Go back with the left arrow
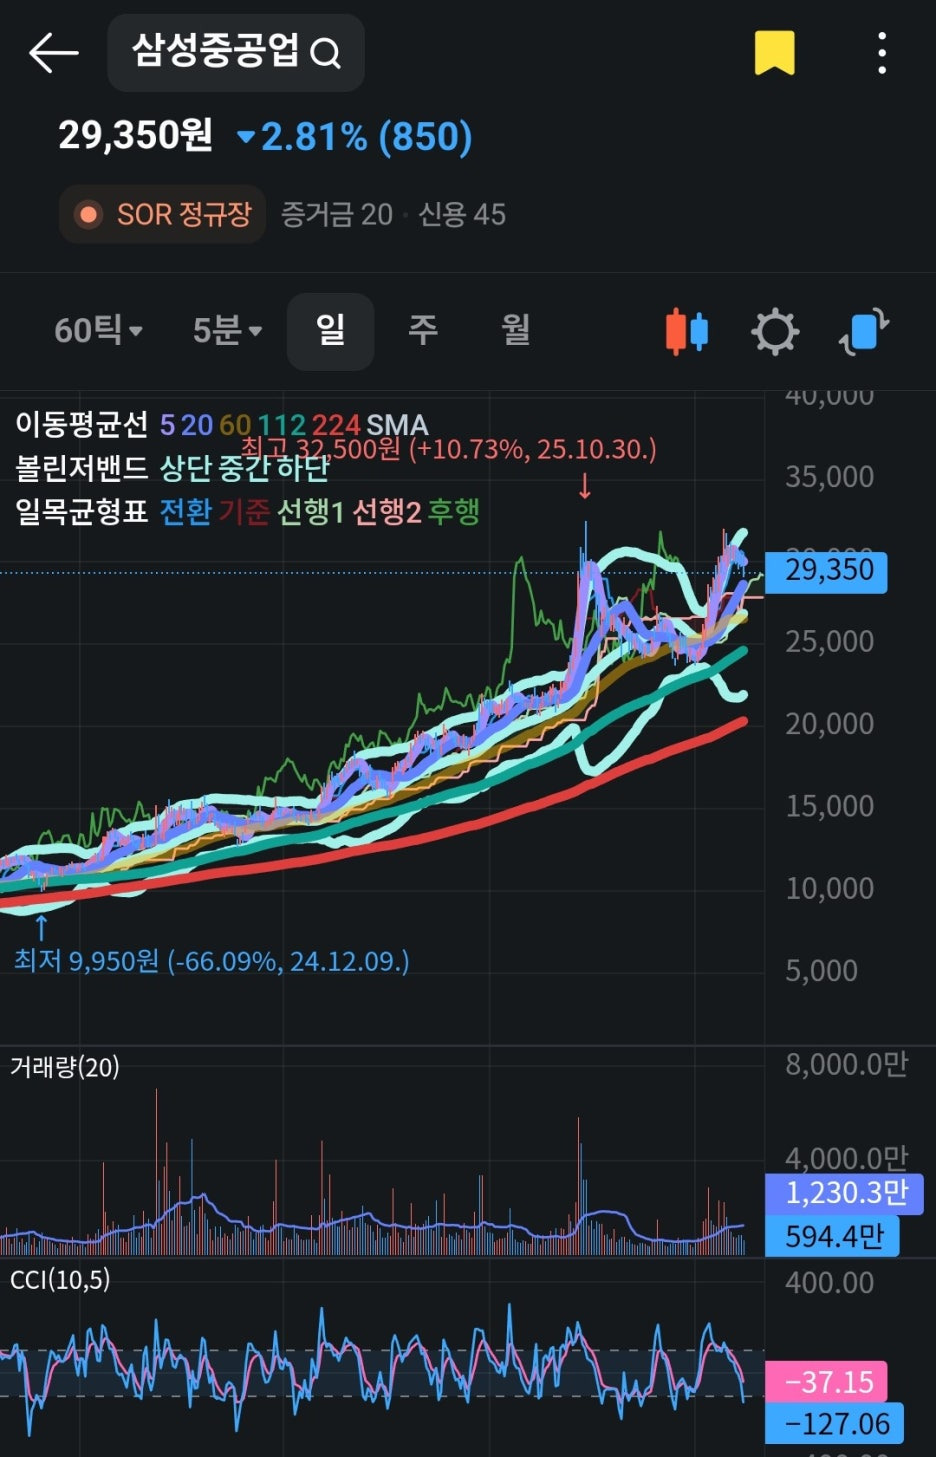 53,53
